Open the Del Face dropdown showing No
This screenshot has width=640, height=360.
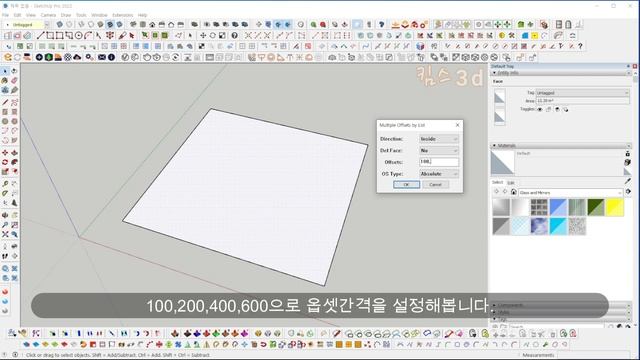click(x=439, y=151)
